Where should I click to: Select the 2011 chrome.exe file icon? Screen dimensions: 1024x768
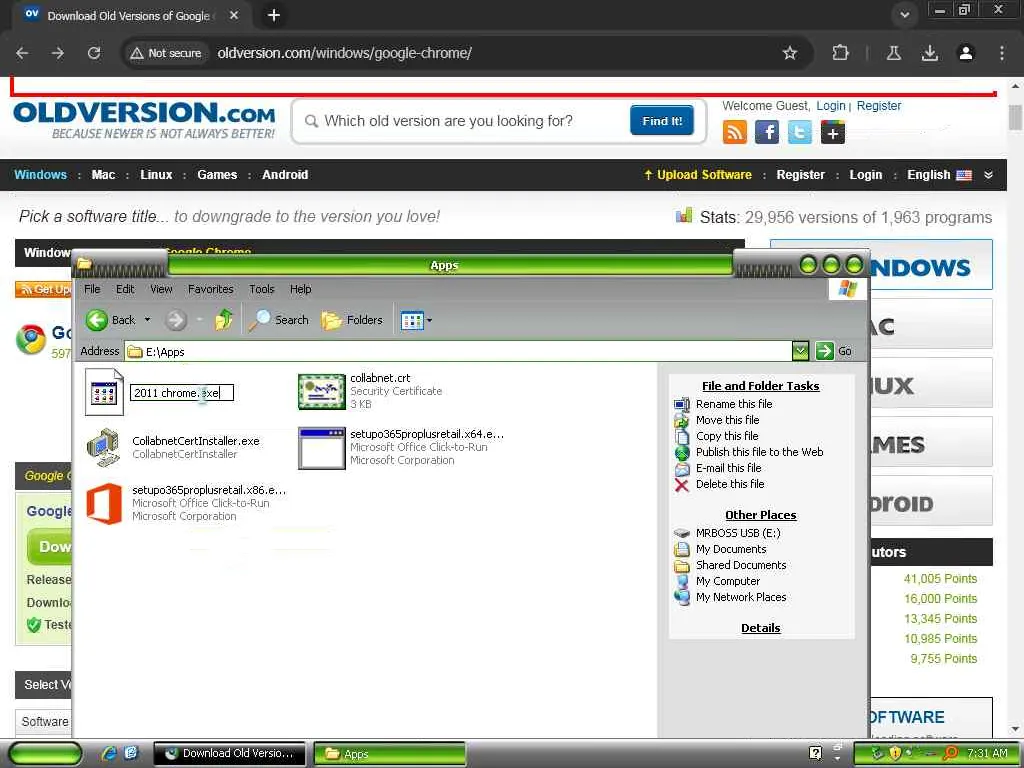click(x=104, y=392)
